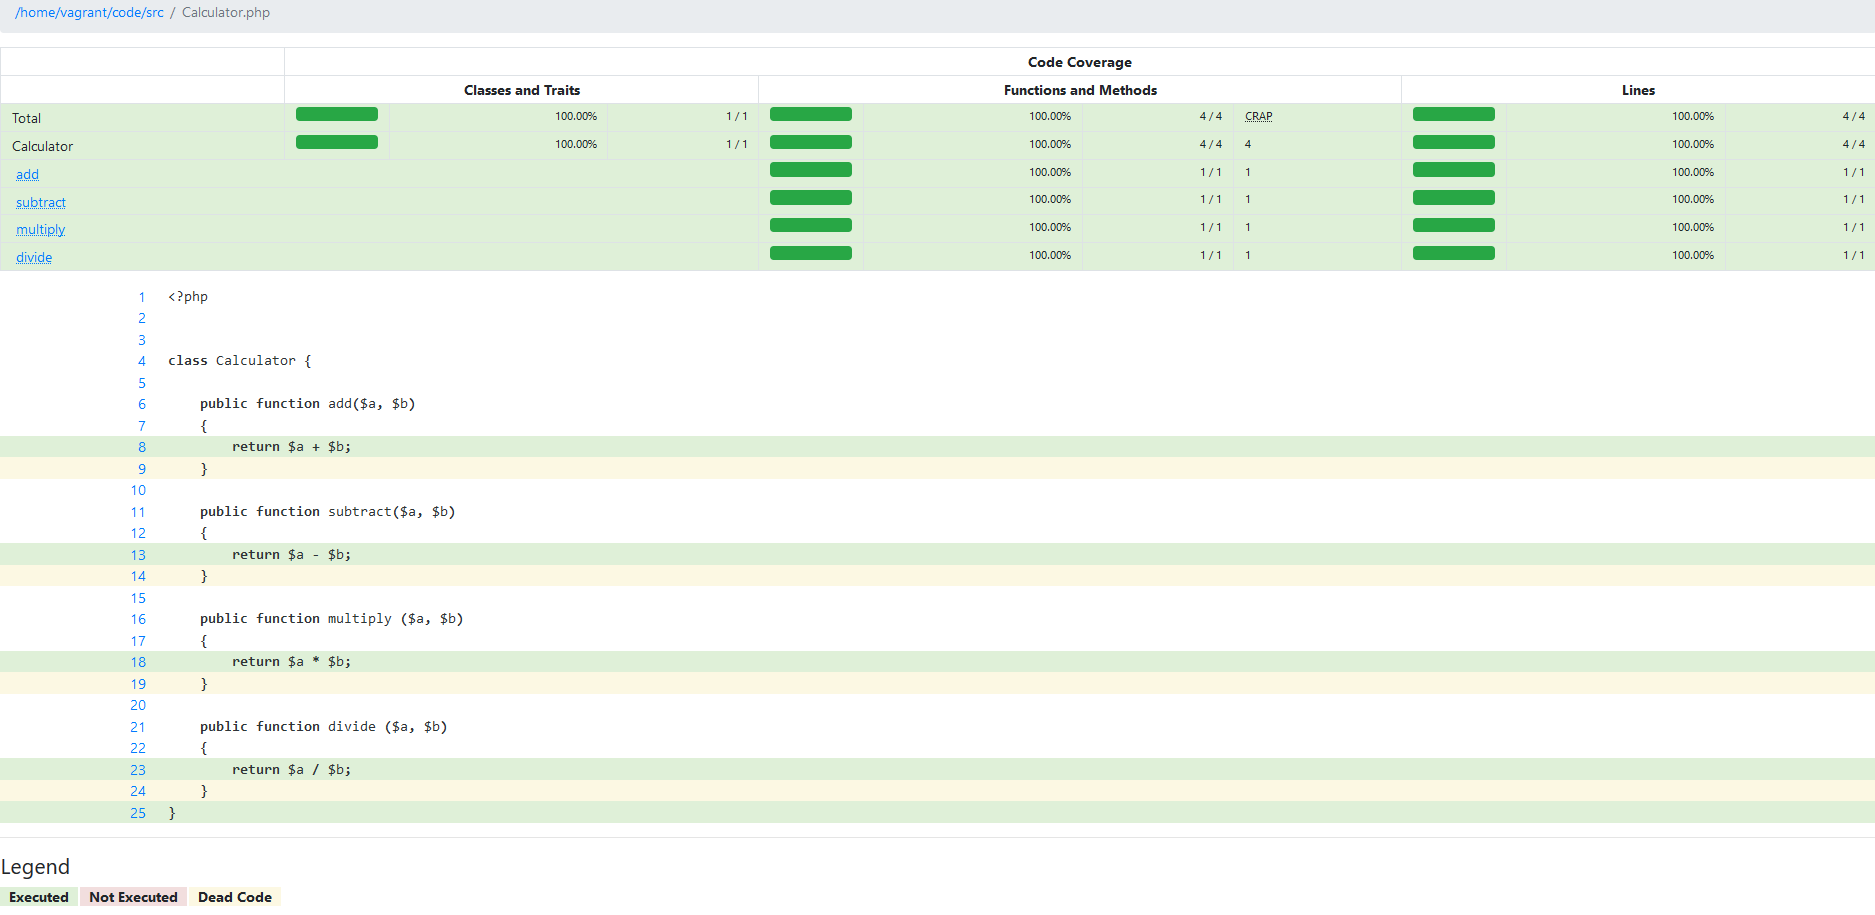This screenshot has width=1875, height=915.
Task: Click the 'return $a / $b;' code line
Action: (x=292, y=770)
